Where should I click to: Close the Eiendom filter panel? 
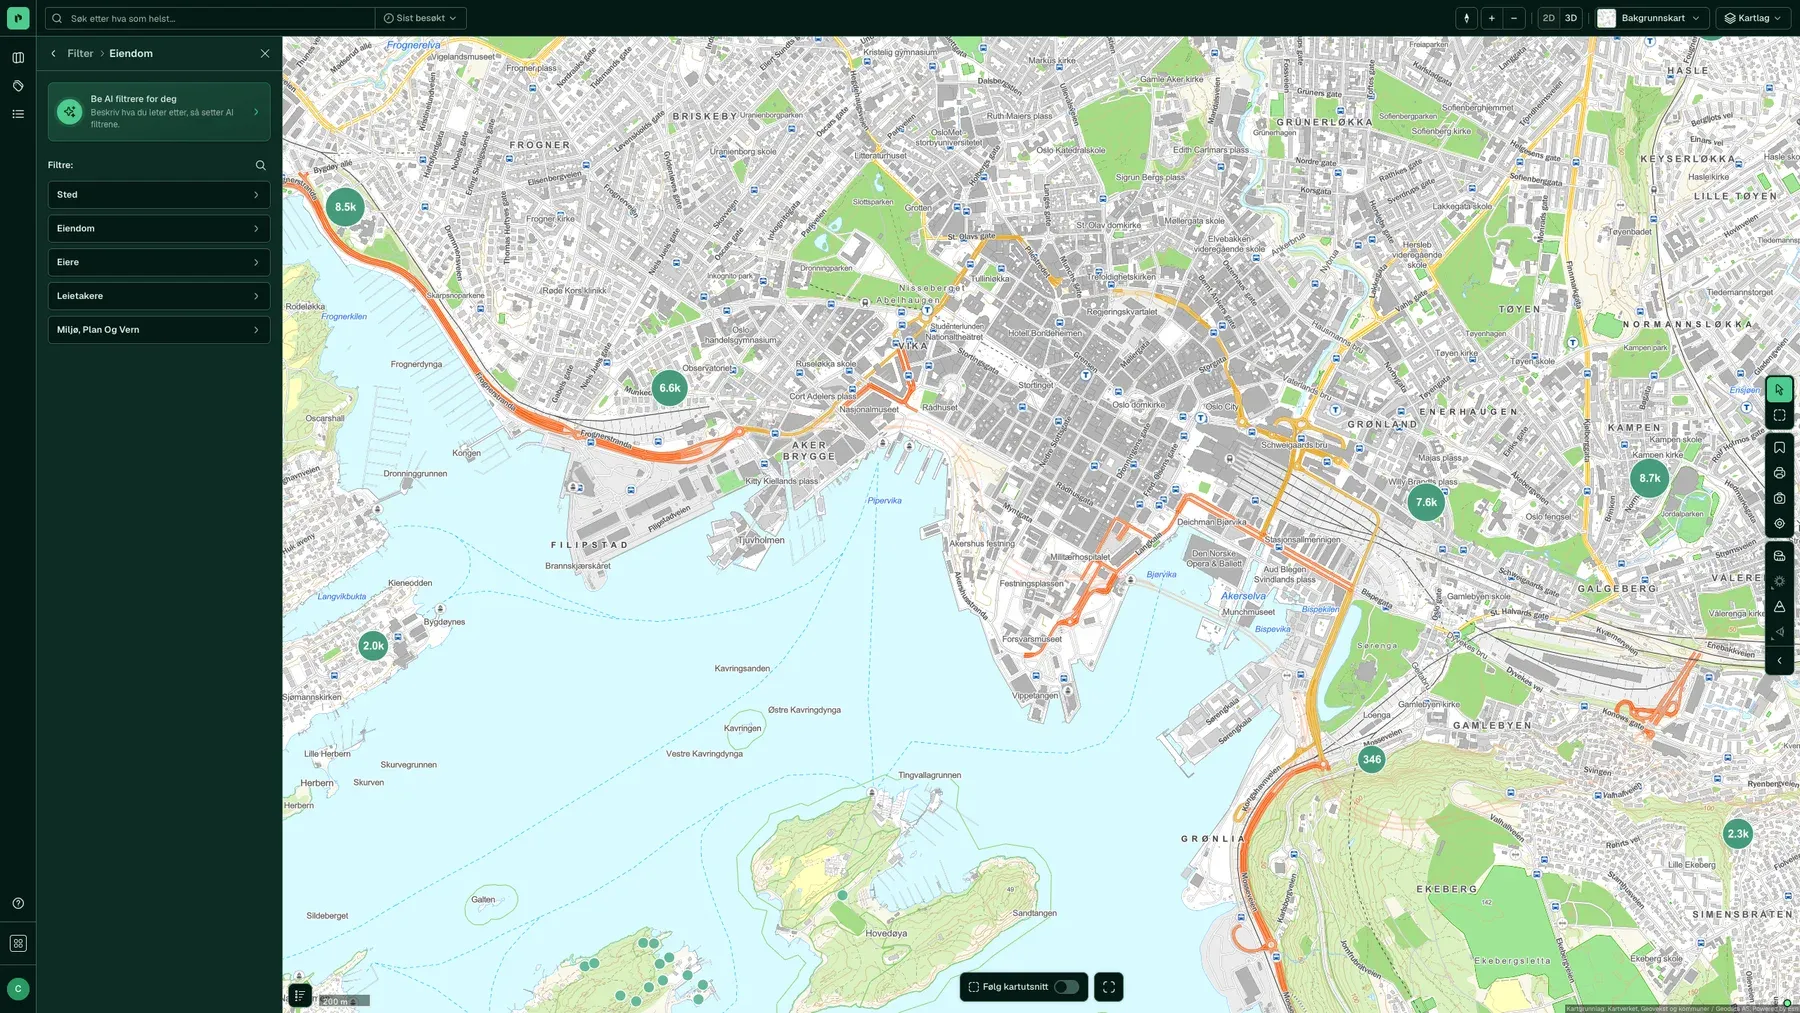(x=265, y=54)
